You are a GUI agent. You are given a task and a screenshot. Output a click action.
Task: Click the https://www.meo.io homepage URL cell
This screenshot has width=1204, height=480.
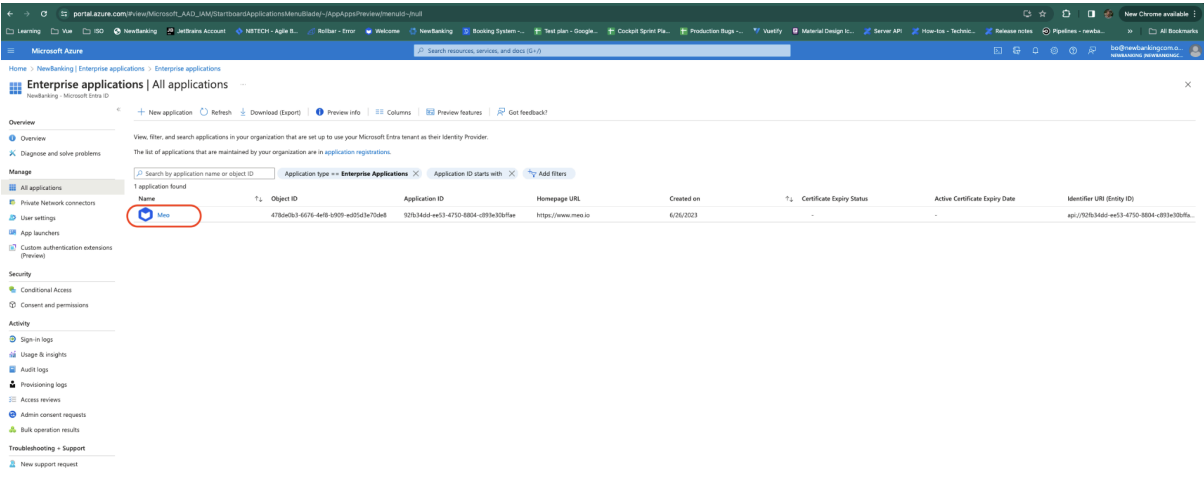tap(563, 215)
